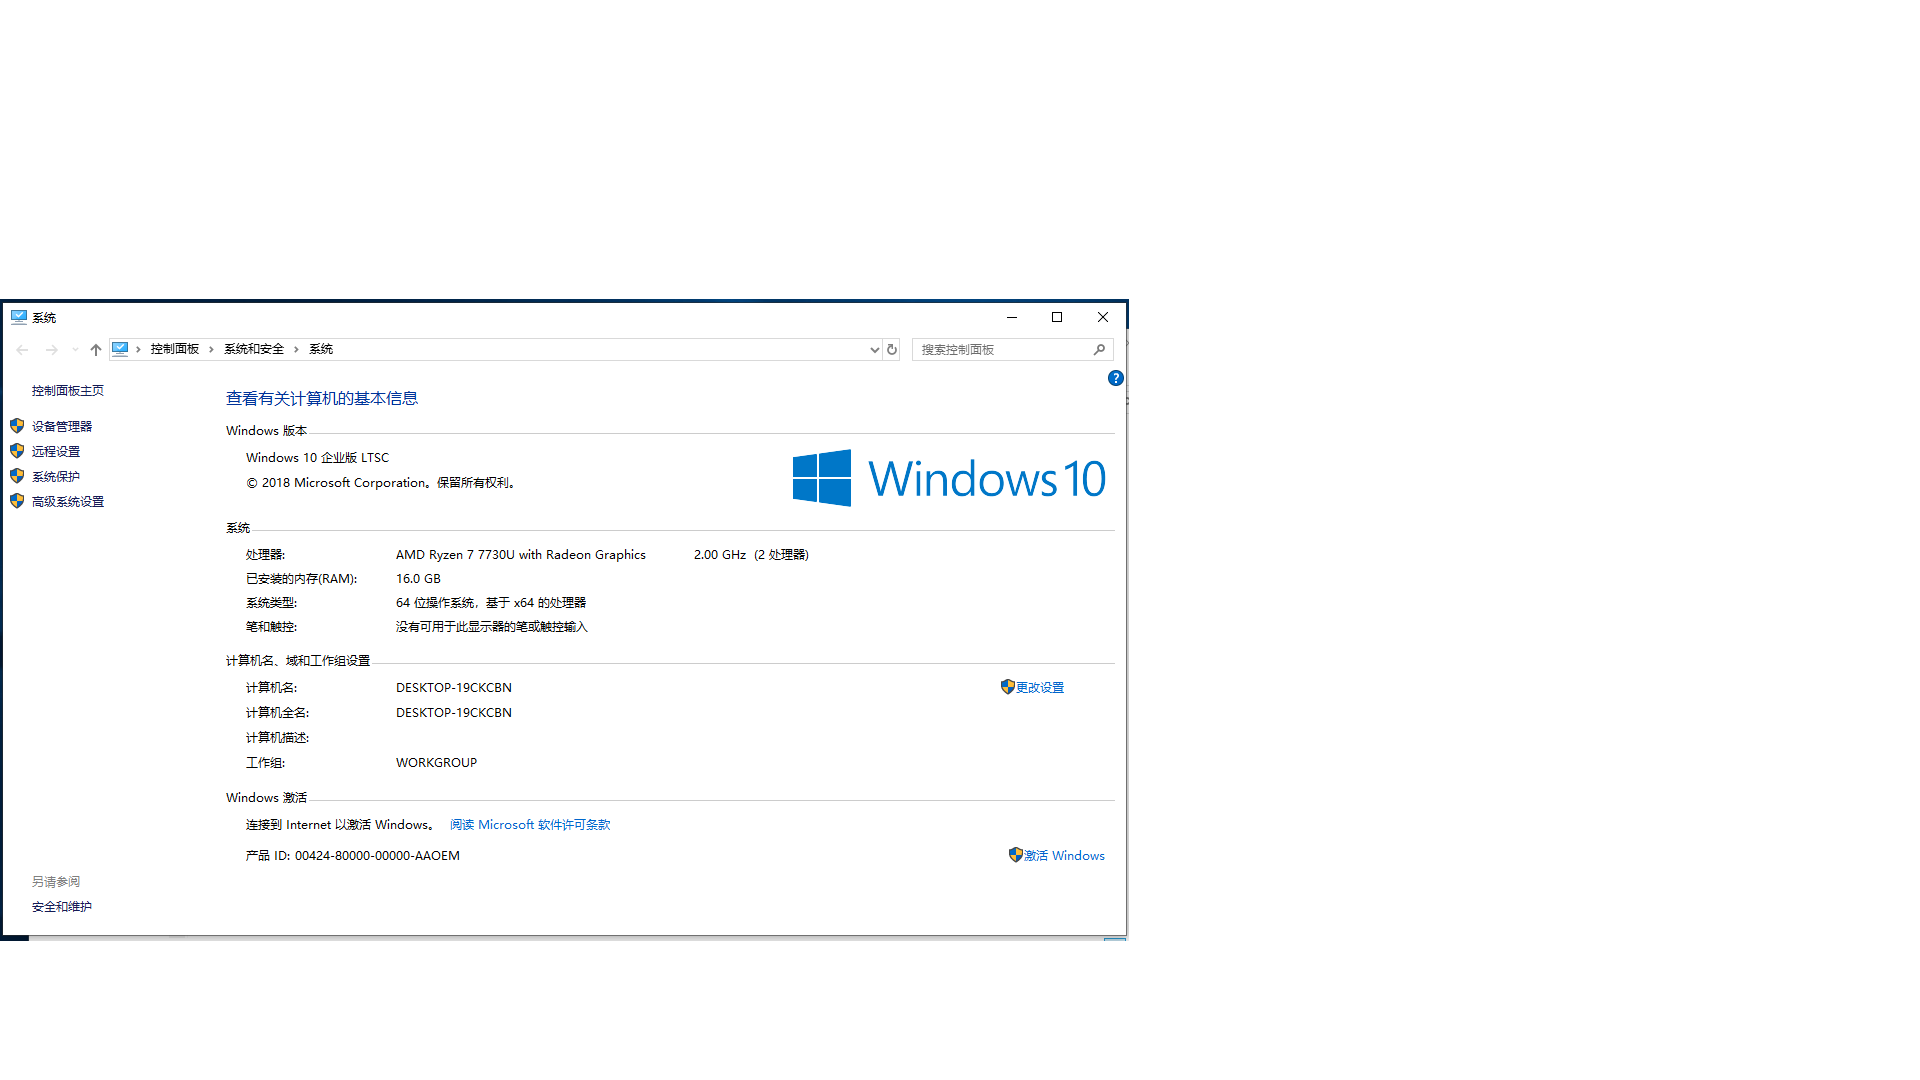Image resolution: width=1920 pixels, height=1080 pixels.
Task: Expand the chevron after 系统和安全 breadcrumb
Action: click(x=296, y=349)
